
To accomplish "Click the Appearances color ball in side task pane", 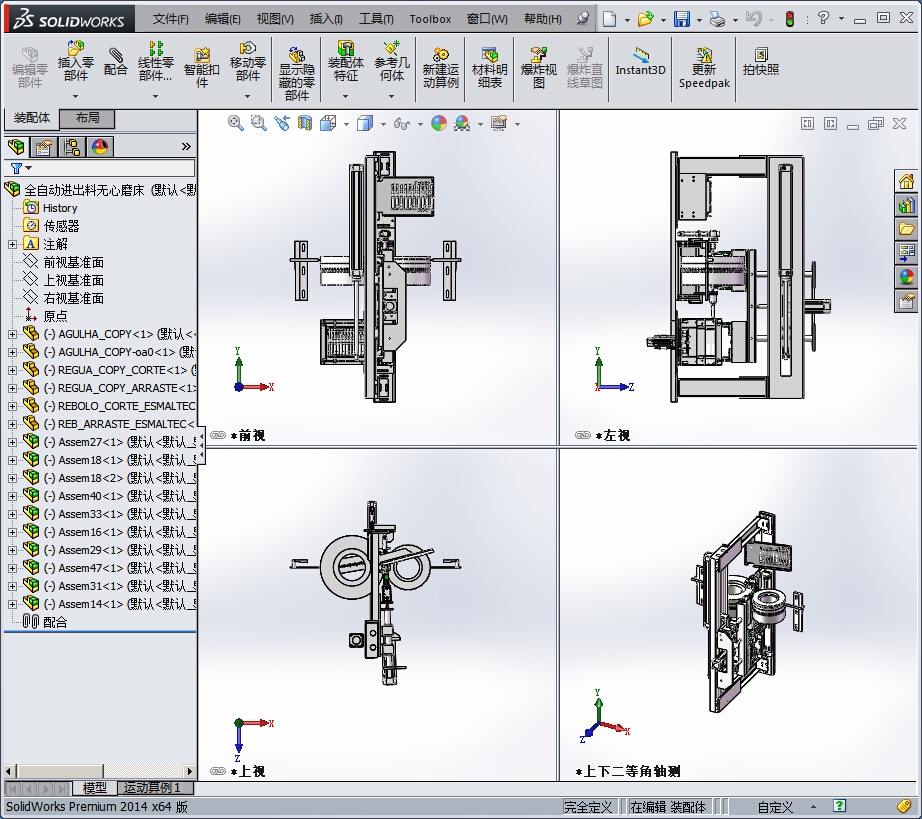I will (x=907, y=277).
